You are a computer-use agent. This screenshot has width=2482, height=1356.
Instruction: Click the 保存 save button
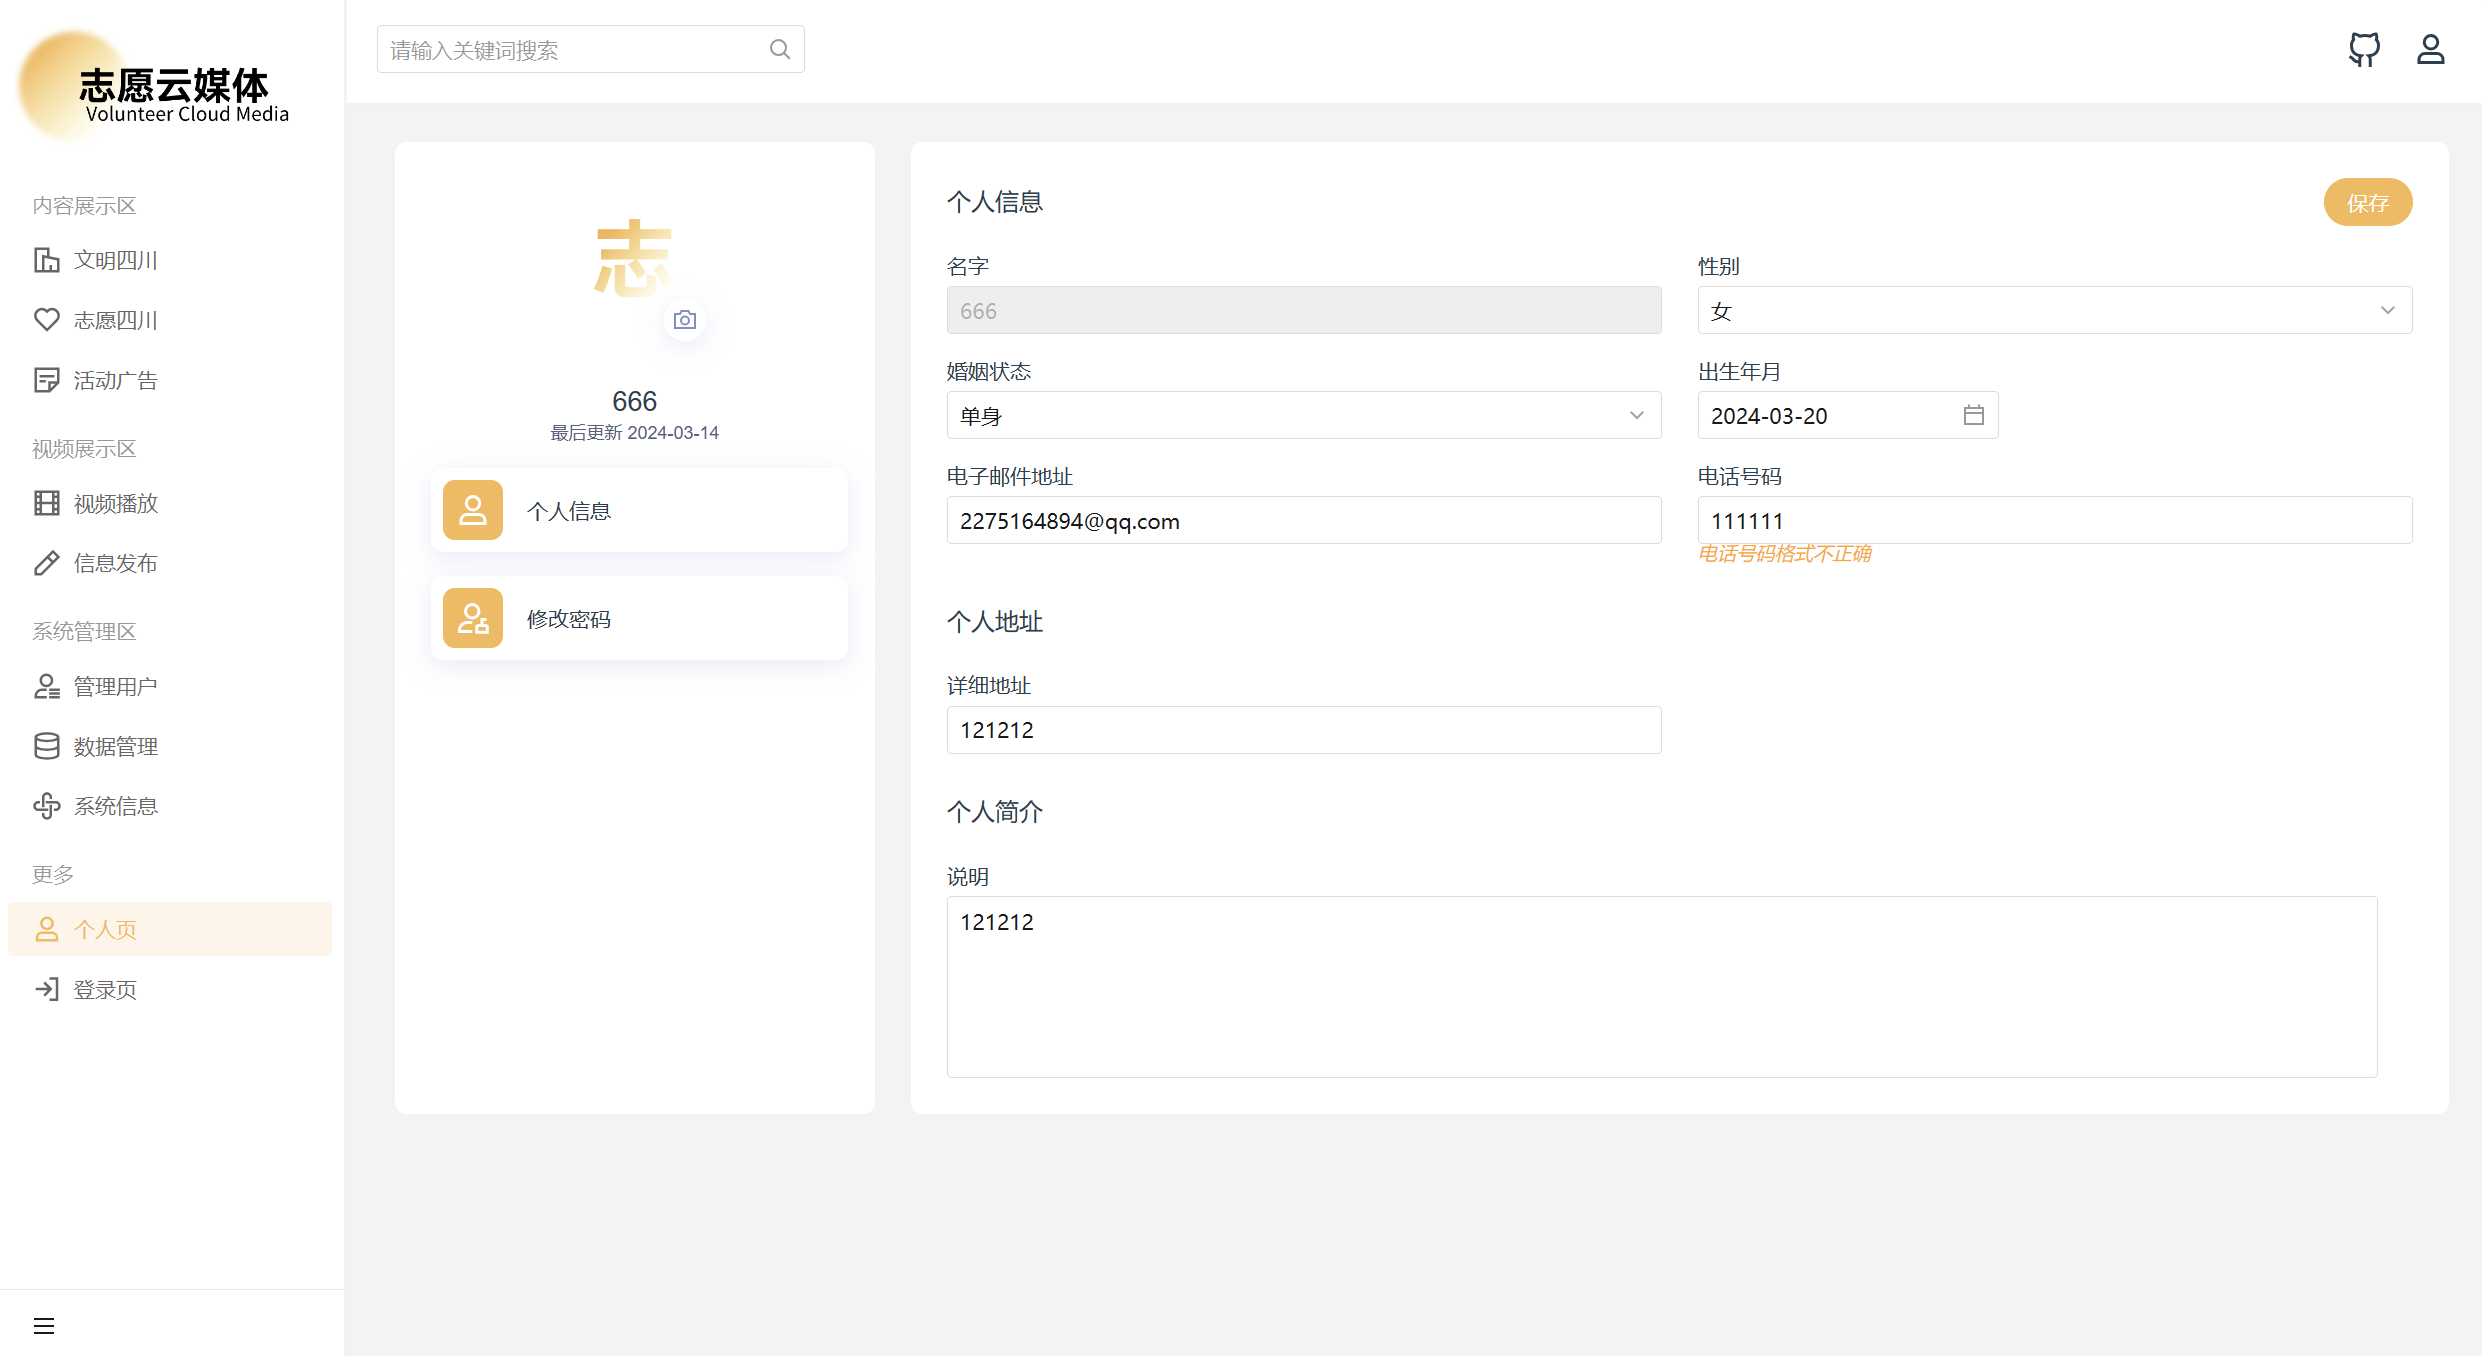click(2367, 203)
